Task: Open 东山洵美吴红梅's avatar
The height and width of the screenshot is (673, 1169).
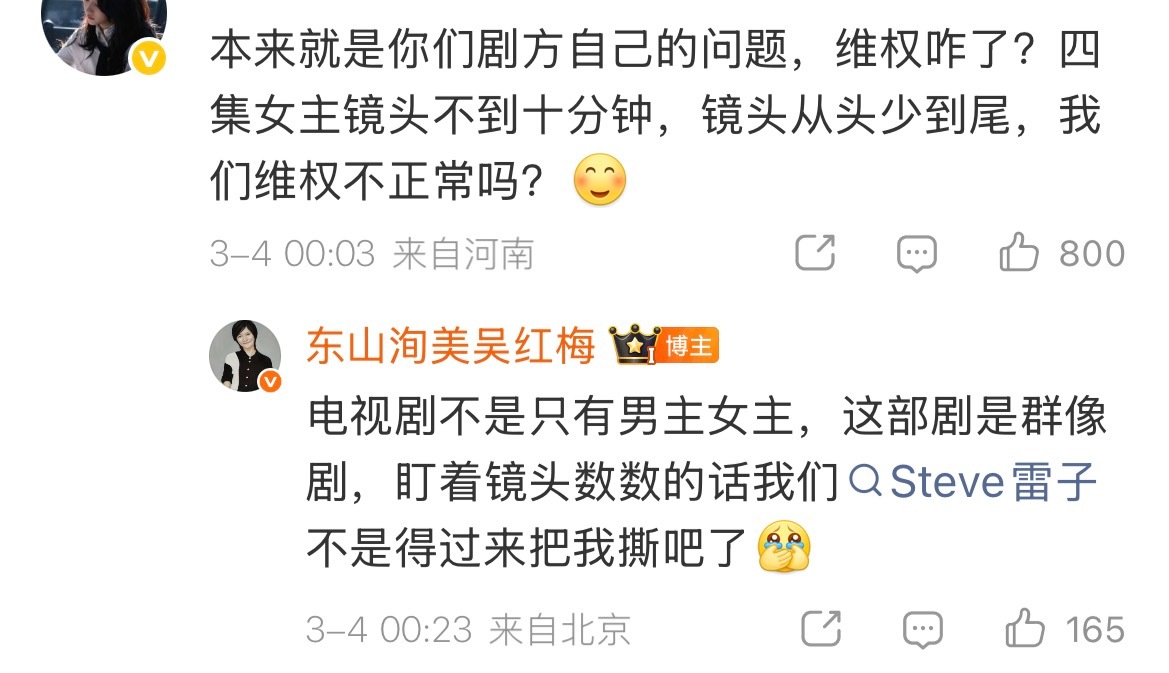Action: (245, 356)
